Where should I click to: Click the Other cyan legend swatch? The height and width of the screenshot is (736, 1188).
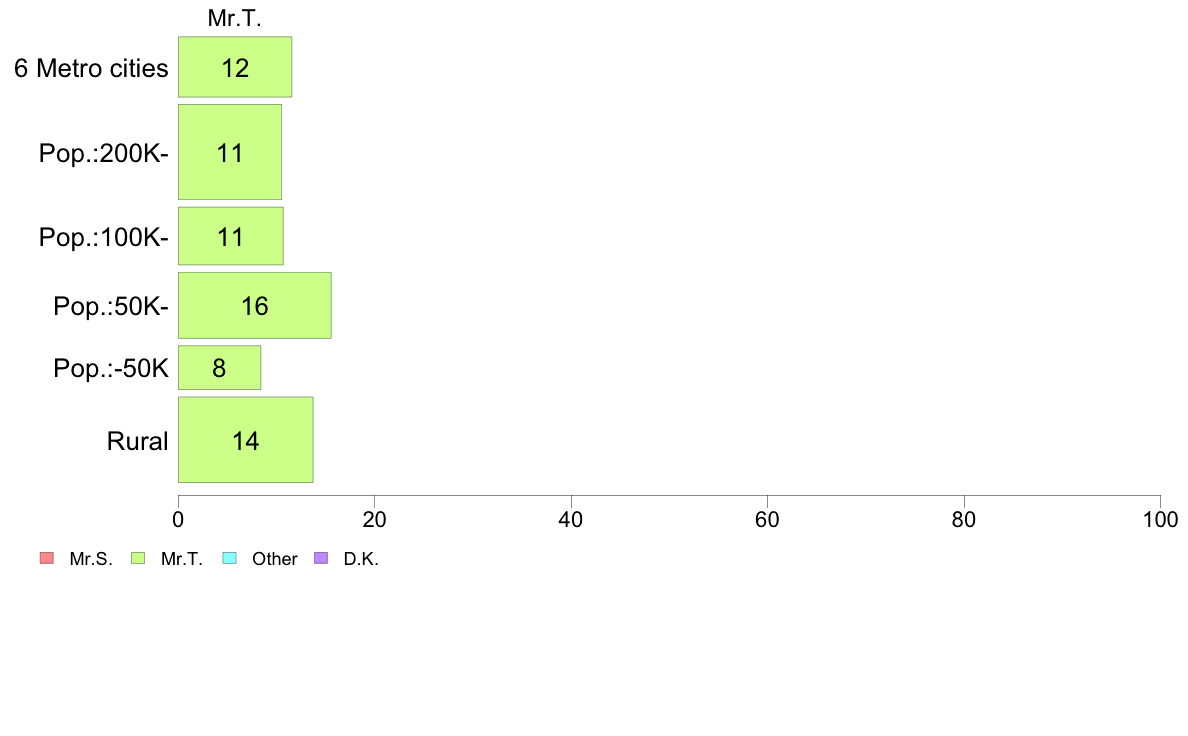[230, 559]
